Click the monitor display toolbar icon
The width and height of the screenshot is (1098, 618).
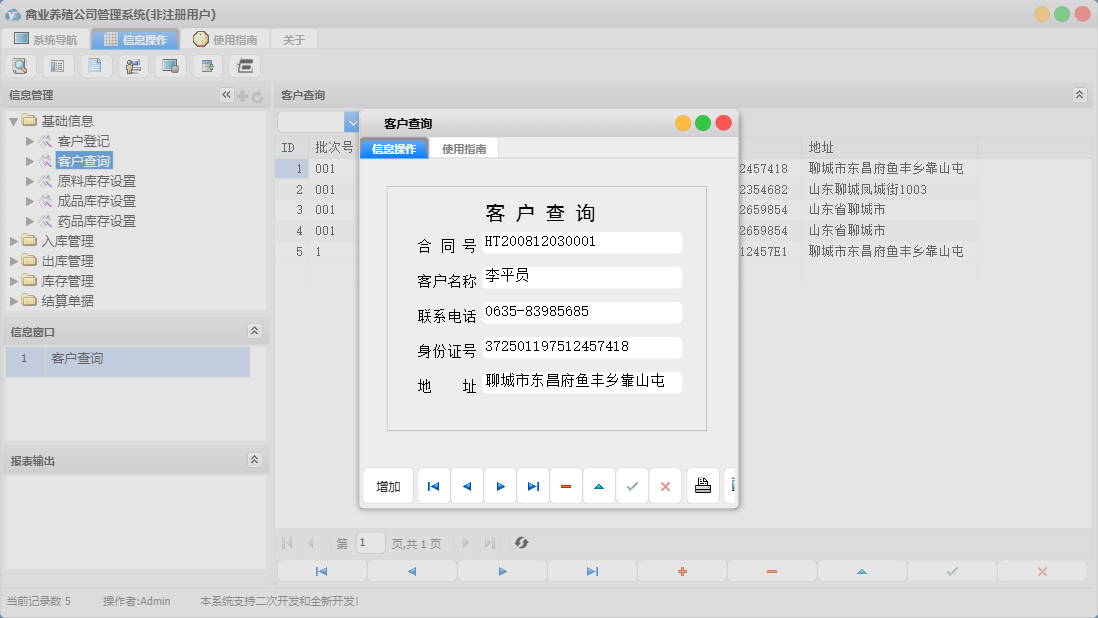tap(170, 65)
